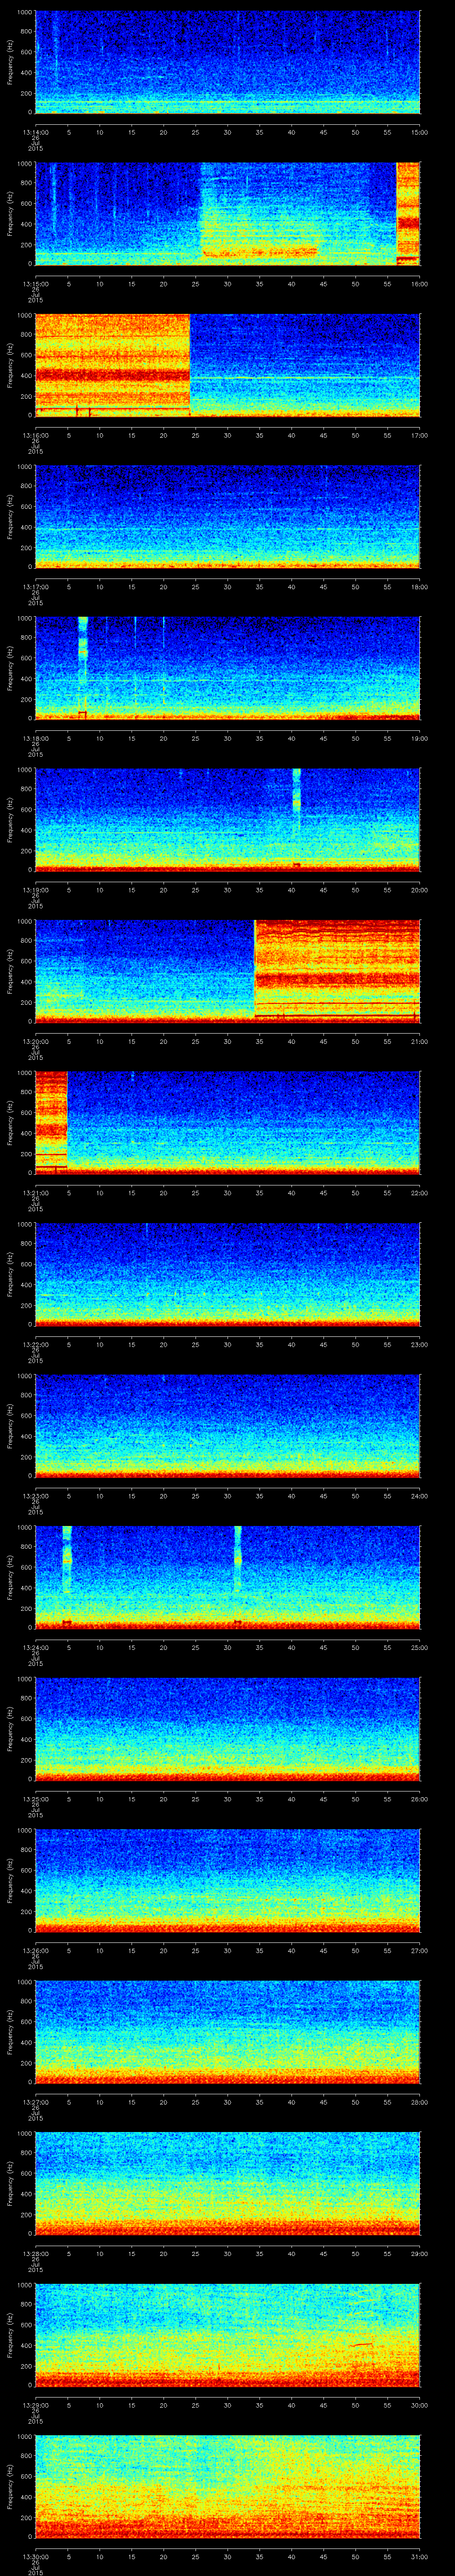Click the Frequency (Hz) axis label of 13:23:00 panel
This screenshot has height=2576, width=455.
[x=10, y=1426]
